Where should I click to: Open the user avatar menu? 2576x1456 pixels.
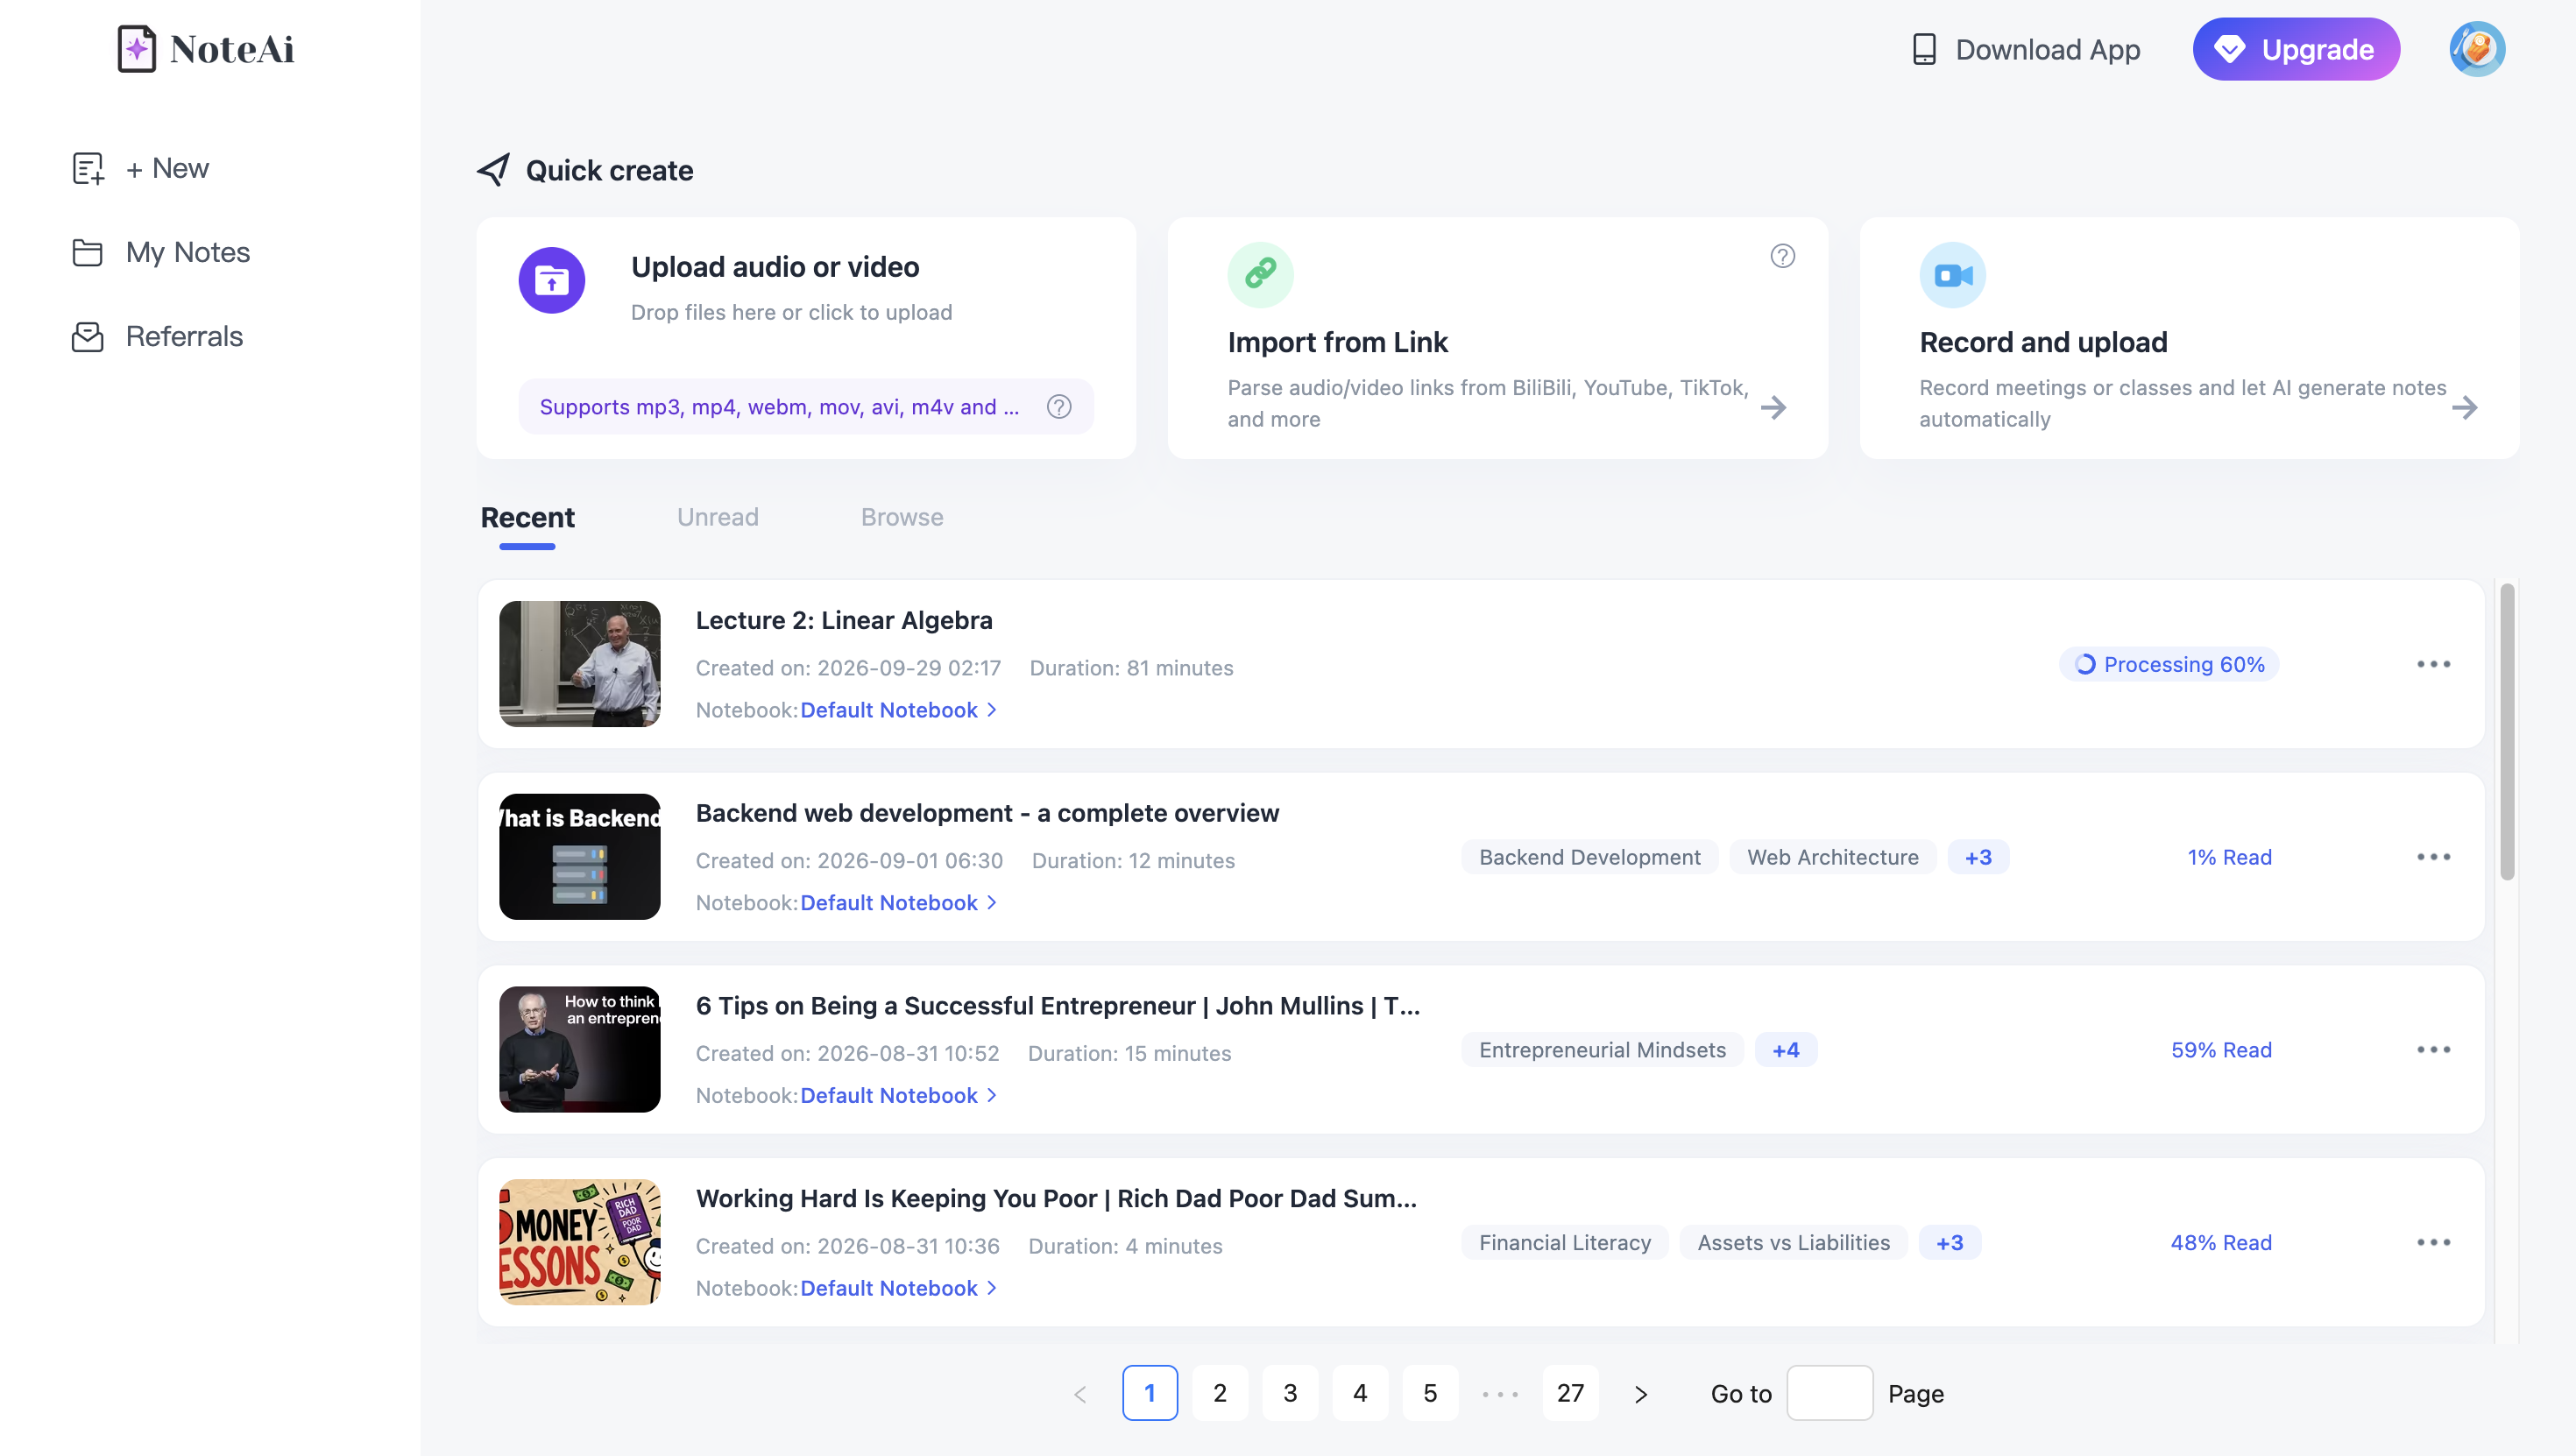coord(2476,49)
